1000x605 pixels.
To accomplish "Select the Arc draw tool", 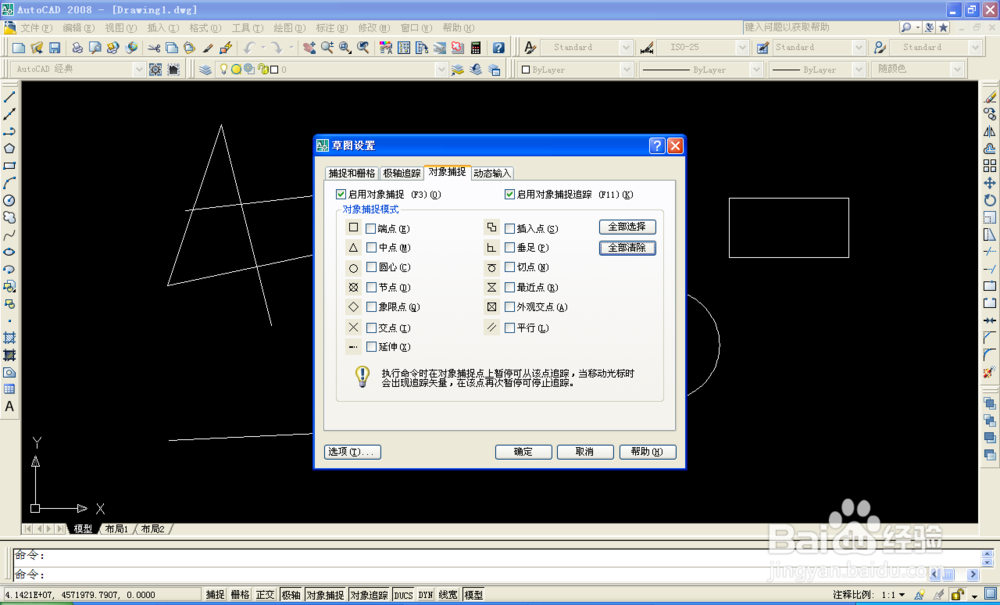I will point(10,184).
